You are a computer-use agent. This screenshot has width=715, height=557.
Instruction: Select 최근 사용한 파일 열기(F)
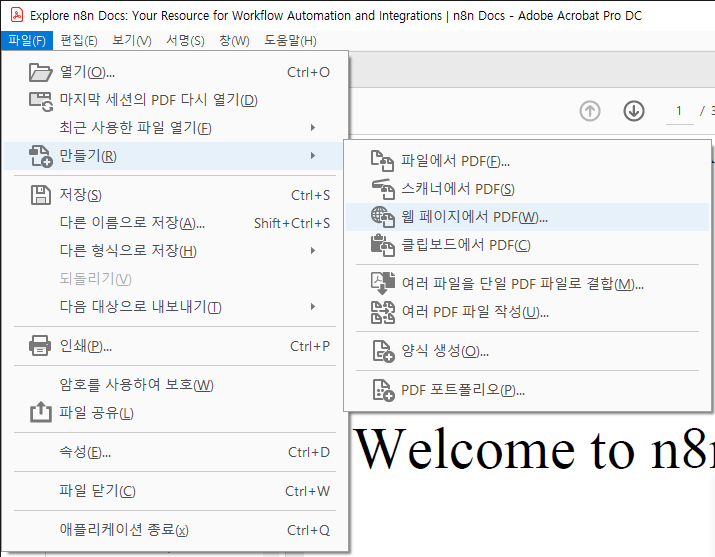point(175,128)
